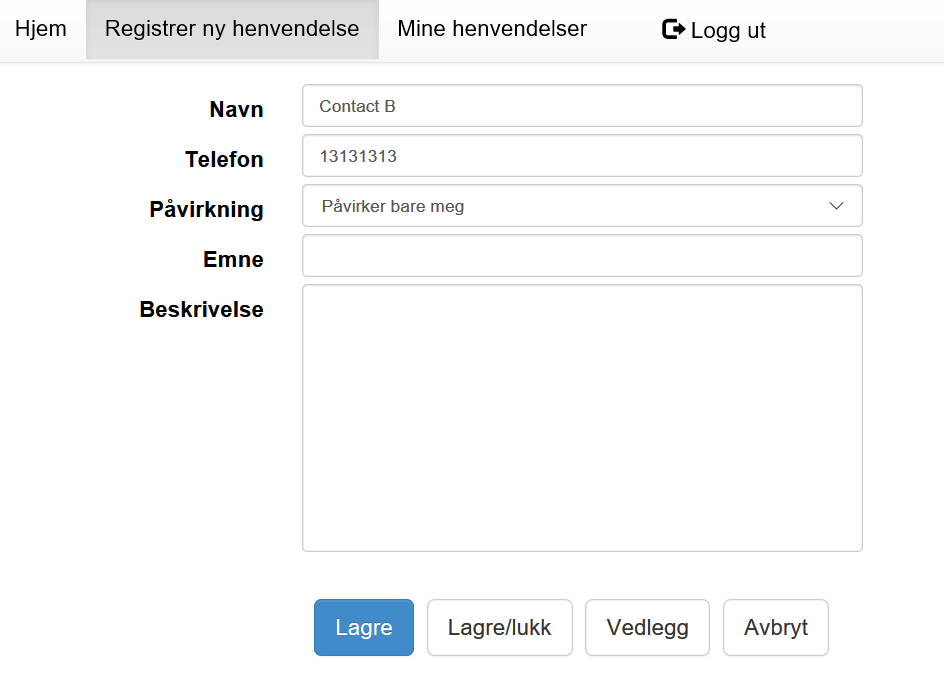This screenshot has width=944, height=686.
Task: Click the Lagre/lukk button
Action: (500, 628)
